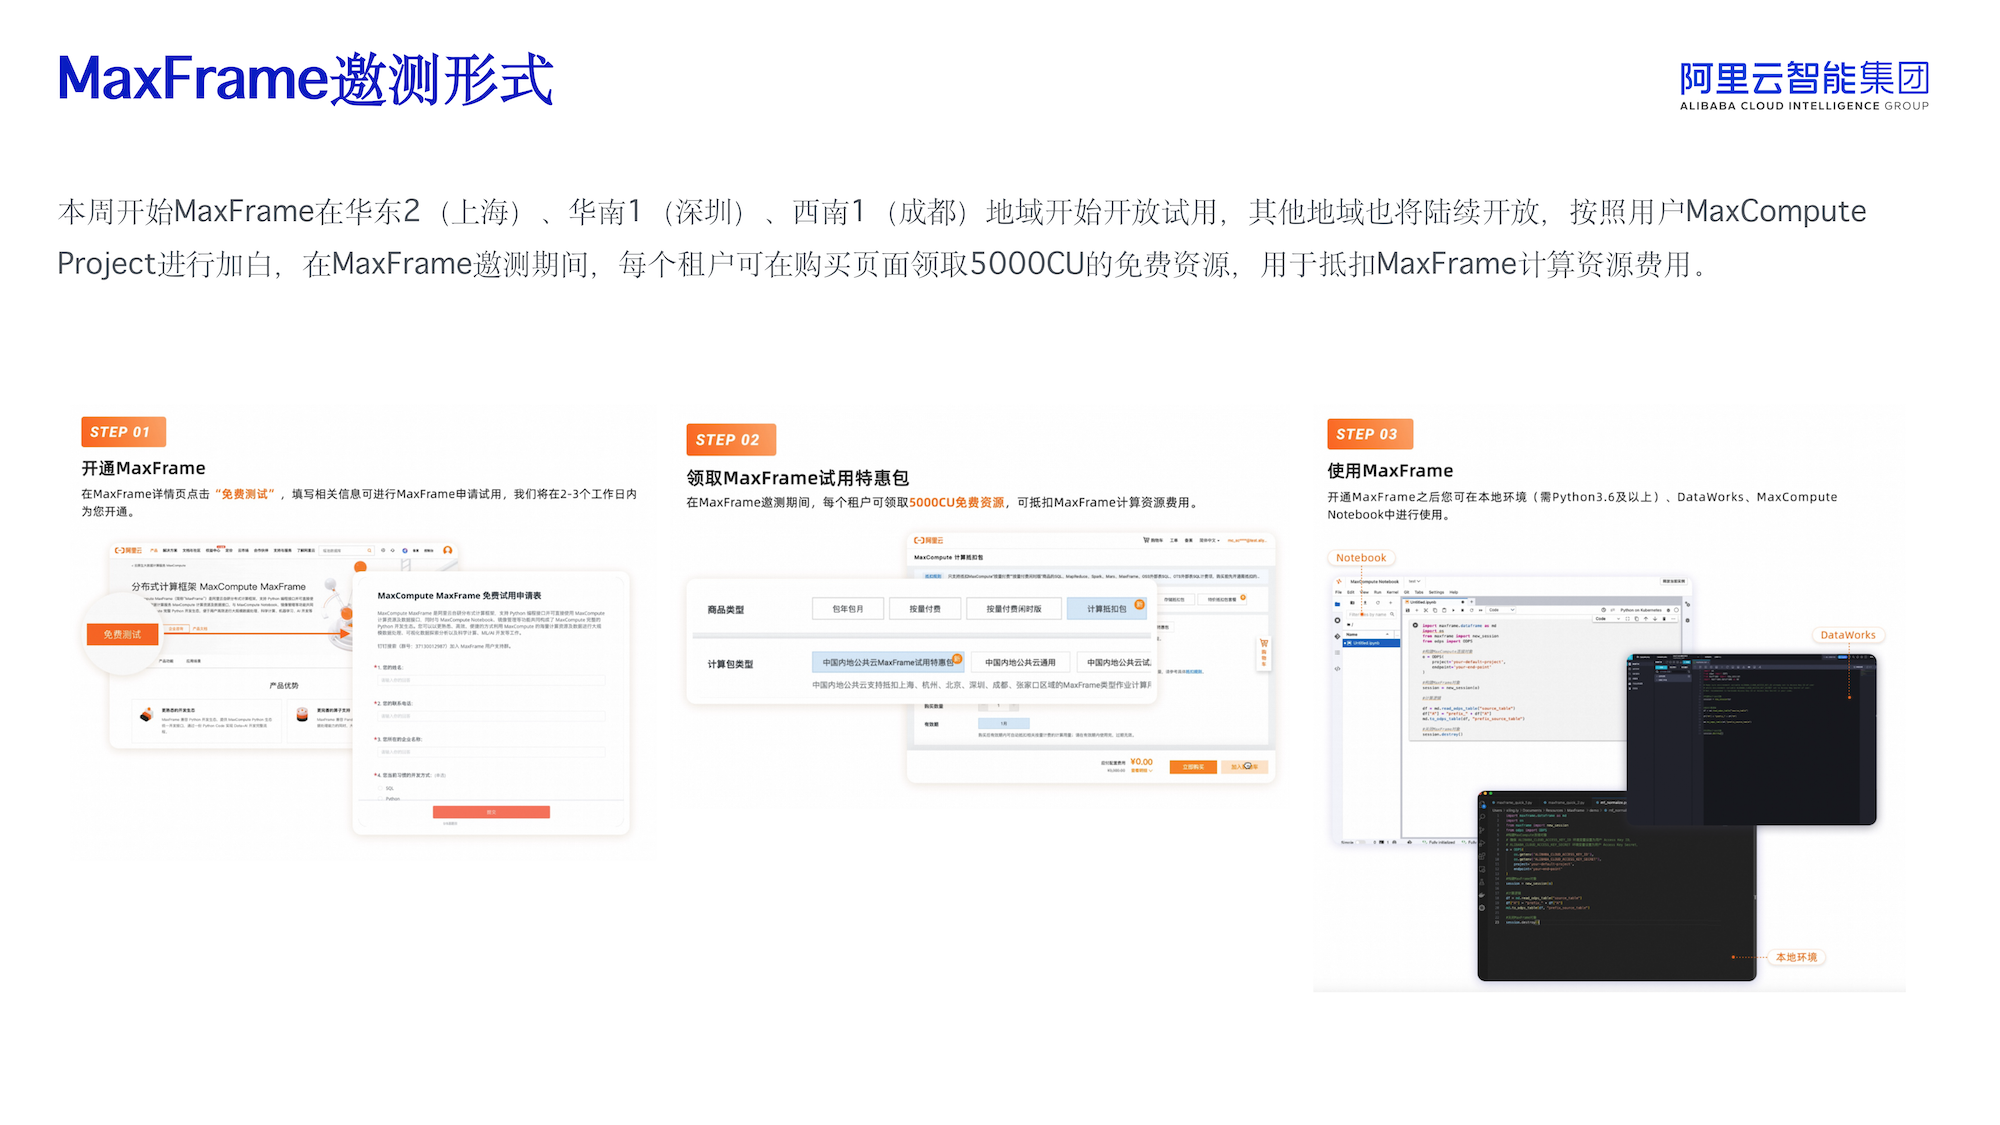Click the Python on Kubernetes kernel name
The image size is (2000, 1125).
[x=1641, y=610]
